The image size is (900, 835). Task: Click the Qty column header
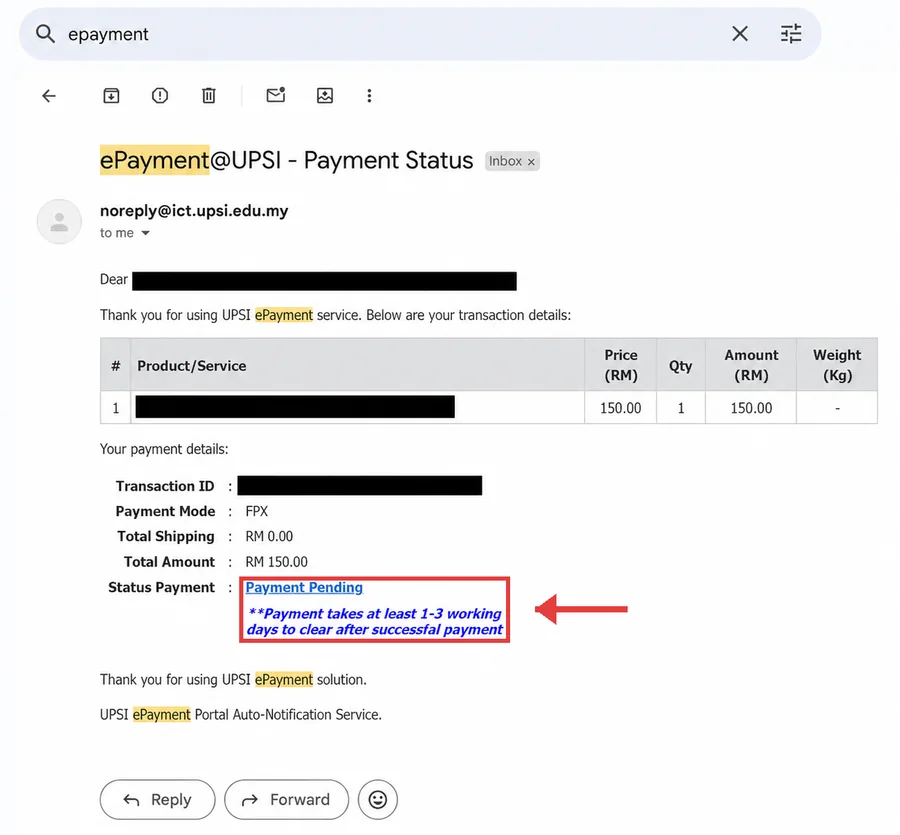pos(681,366)
